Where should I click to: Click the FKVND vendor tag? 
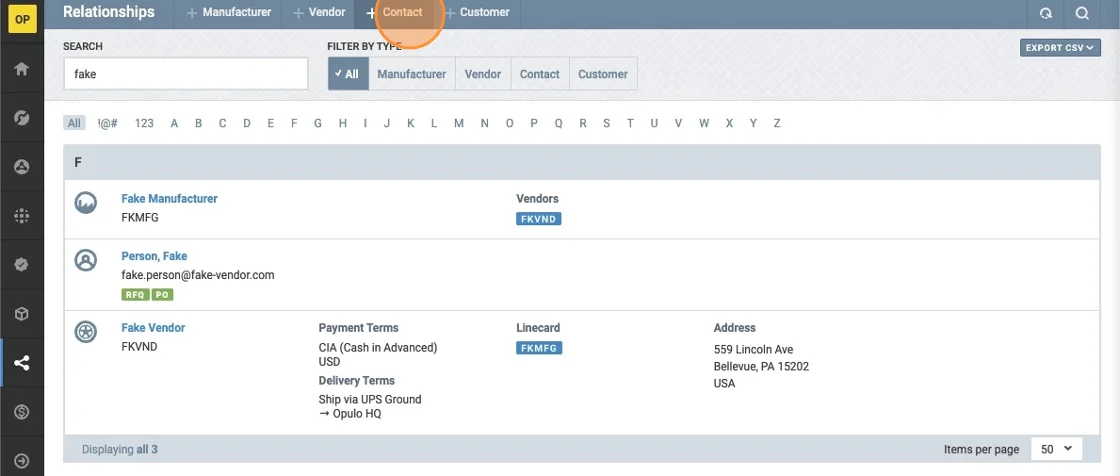tap(539, 218)
